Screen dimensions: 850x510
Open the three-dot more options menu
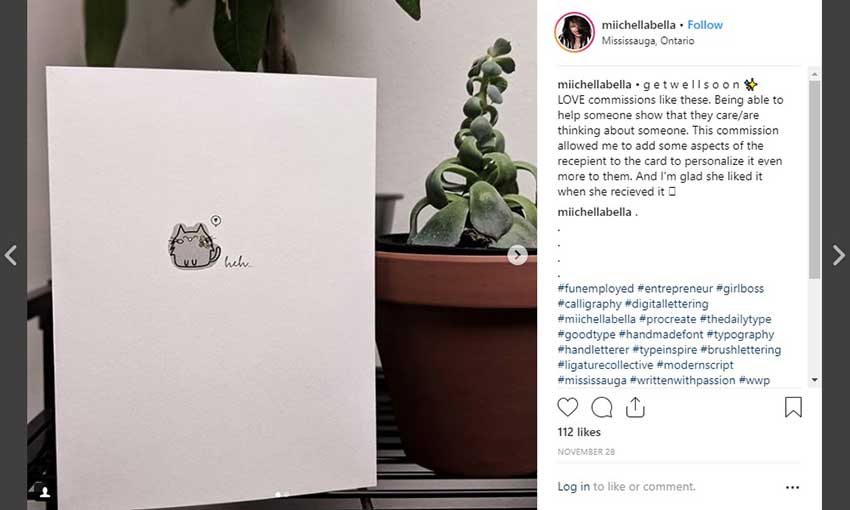tap(793, 487)
